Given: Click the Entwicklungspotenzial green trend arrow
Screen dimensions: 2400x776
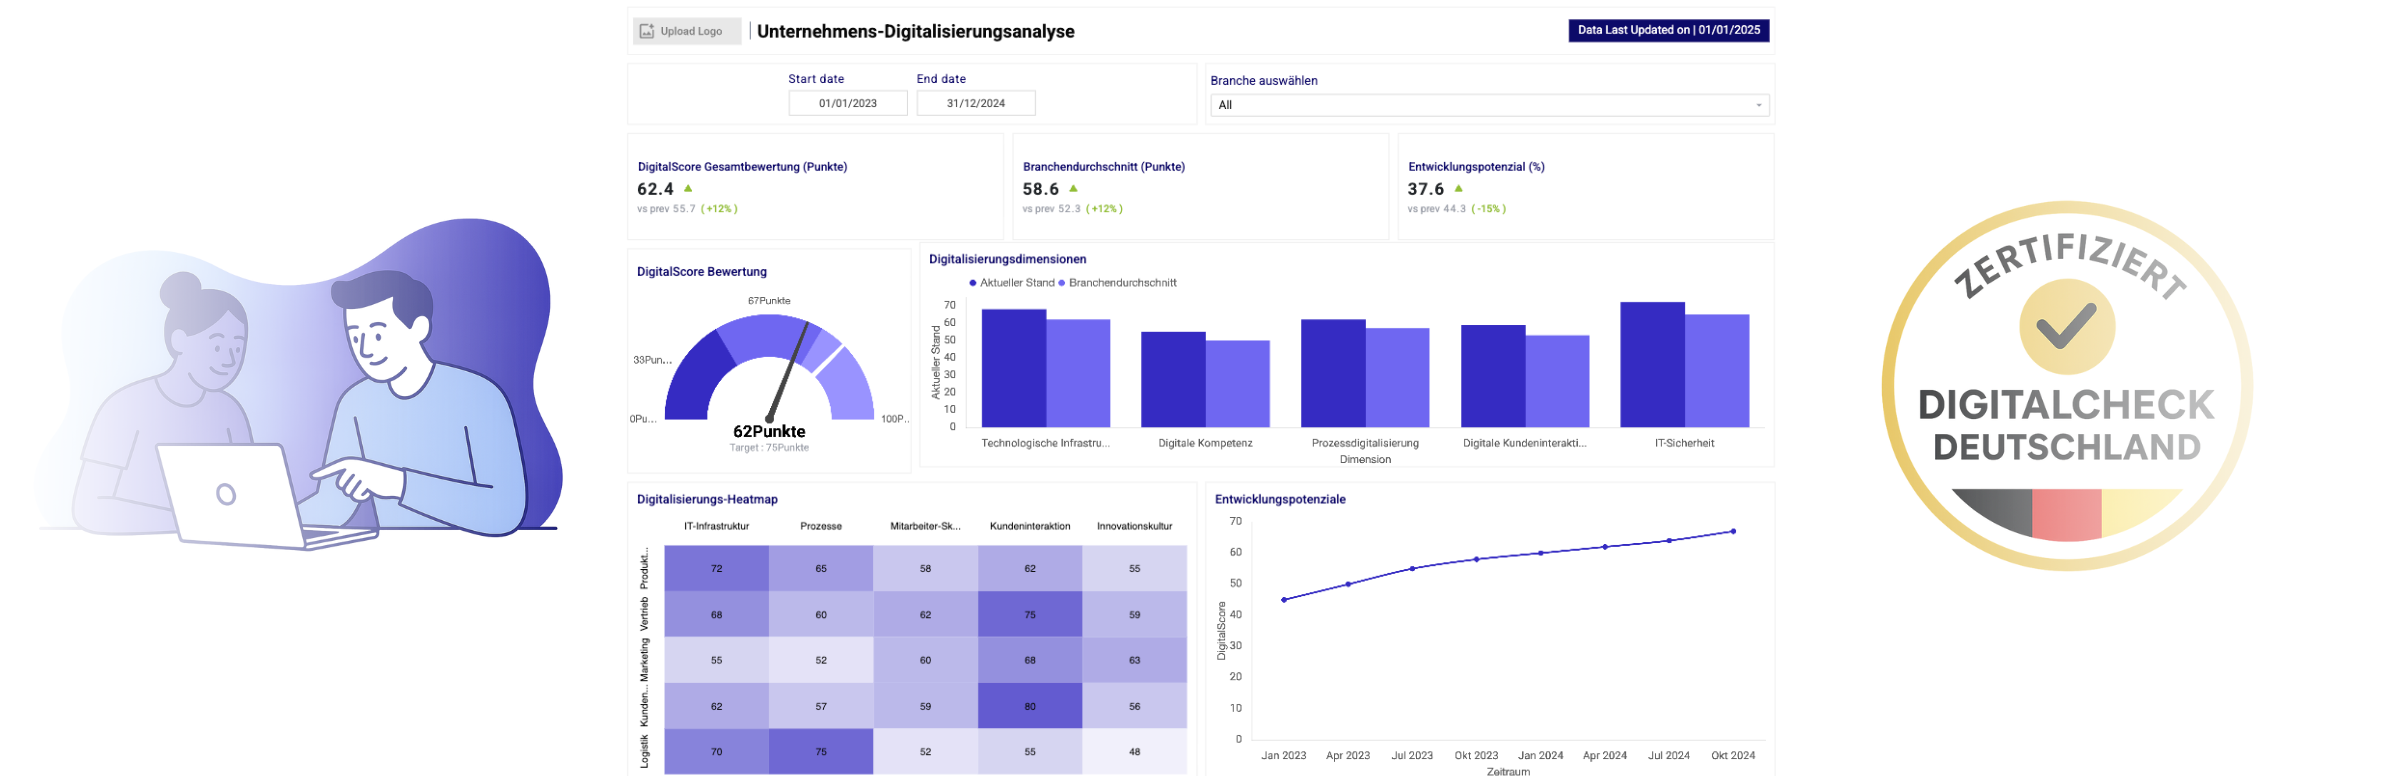Looking at the screenshot, I should point(1458,188).
